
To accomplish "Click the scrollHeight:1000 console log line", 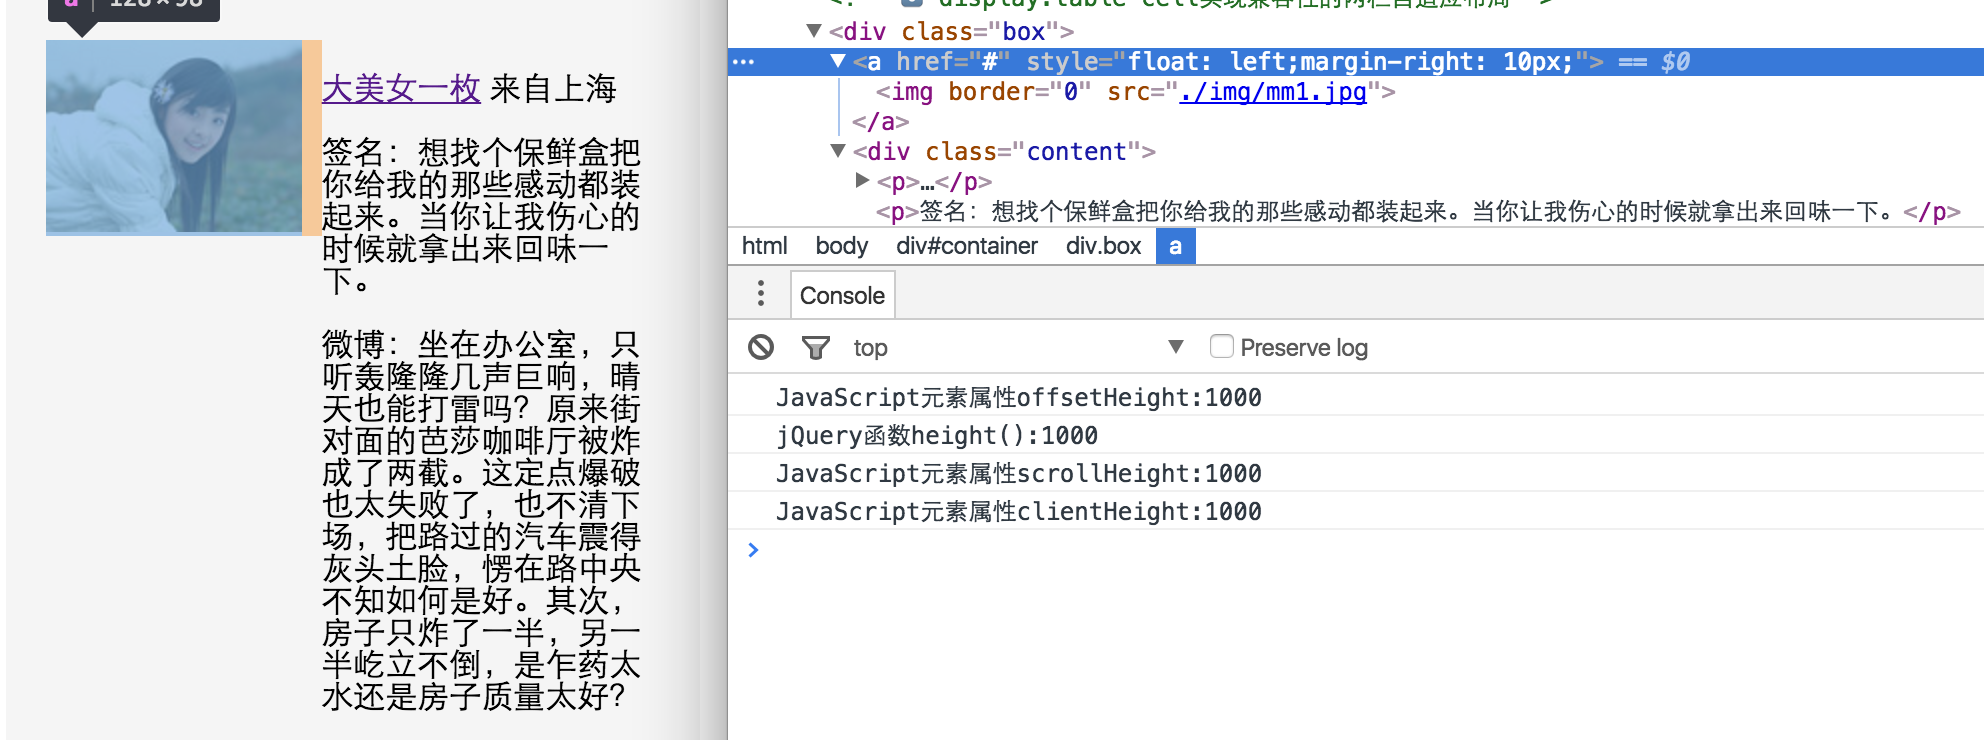I will (1018, 473).
